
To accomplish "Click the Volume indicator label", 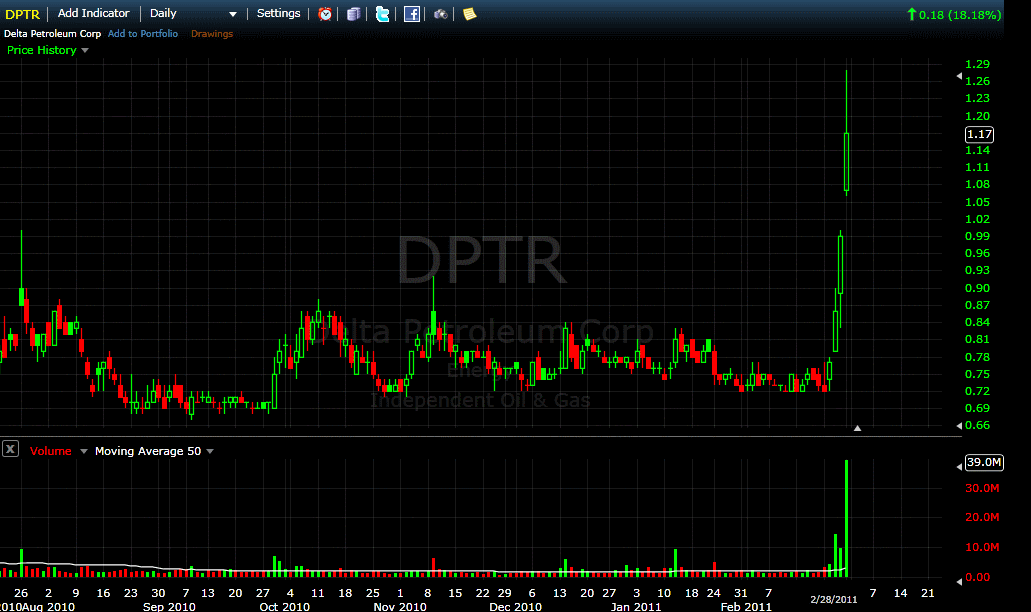I will (x=51, y=451).
